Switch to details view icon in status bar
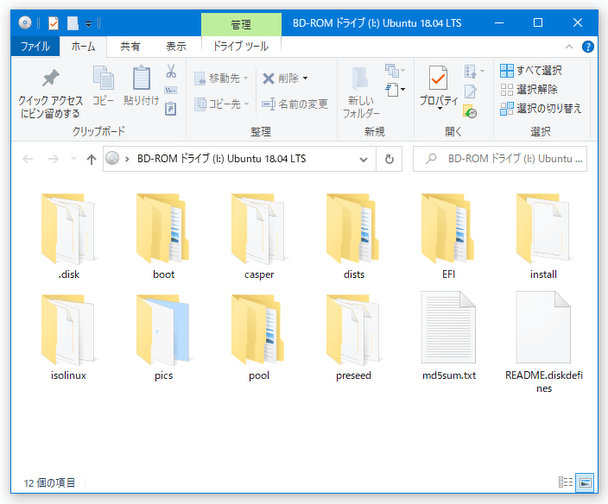Image resolution: width=608 pixels, height=504 pixels. click(x=565, y=482)
